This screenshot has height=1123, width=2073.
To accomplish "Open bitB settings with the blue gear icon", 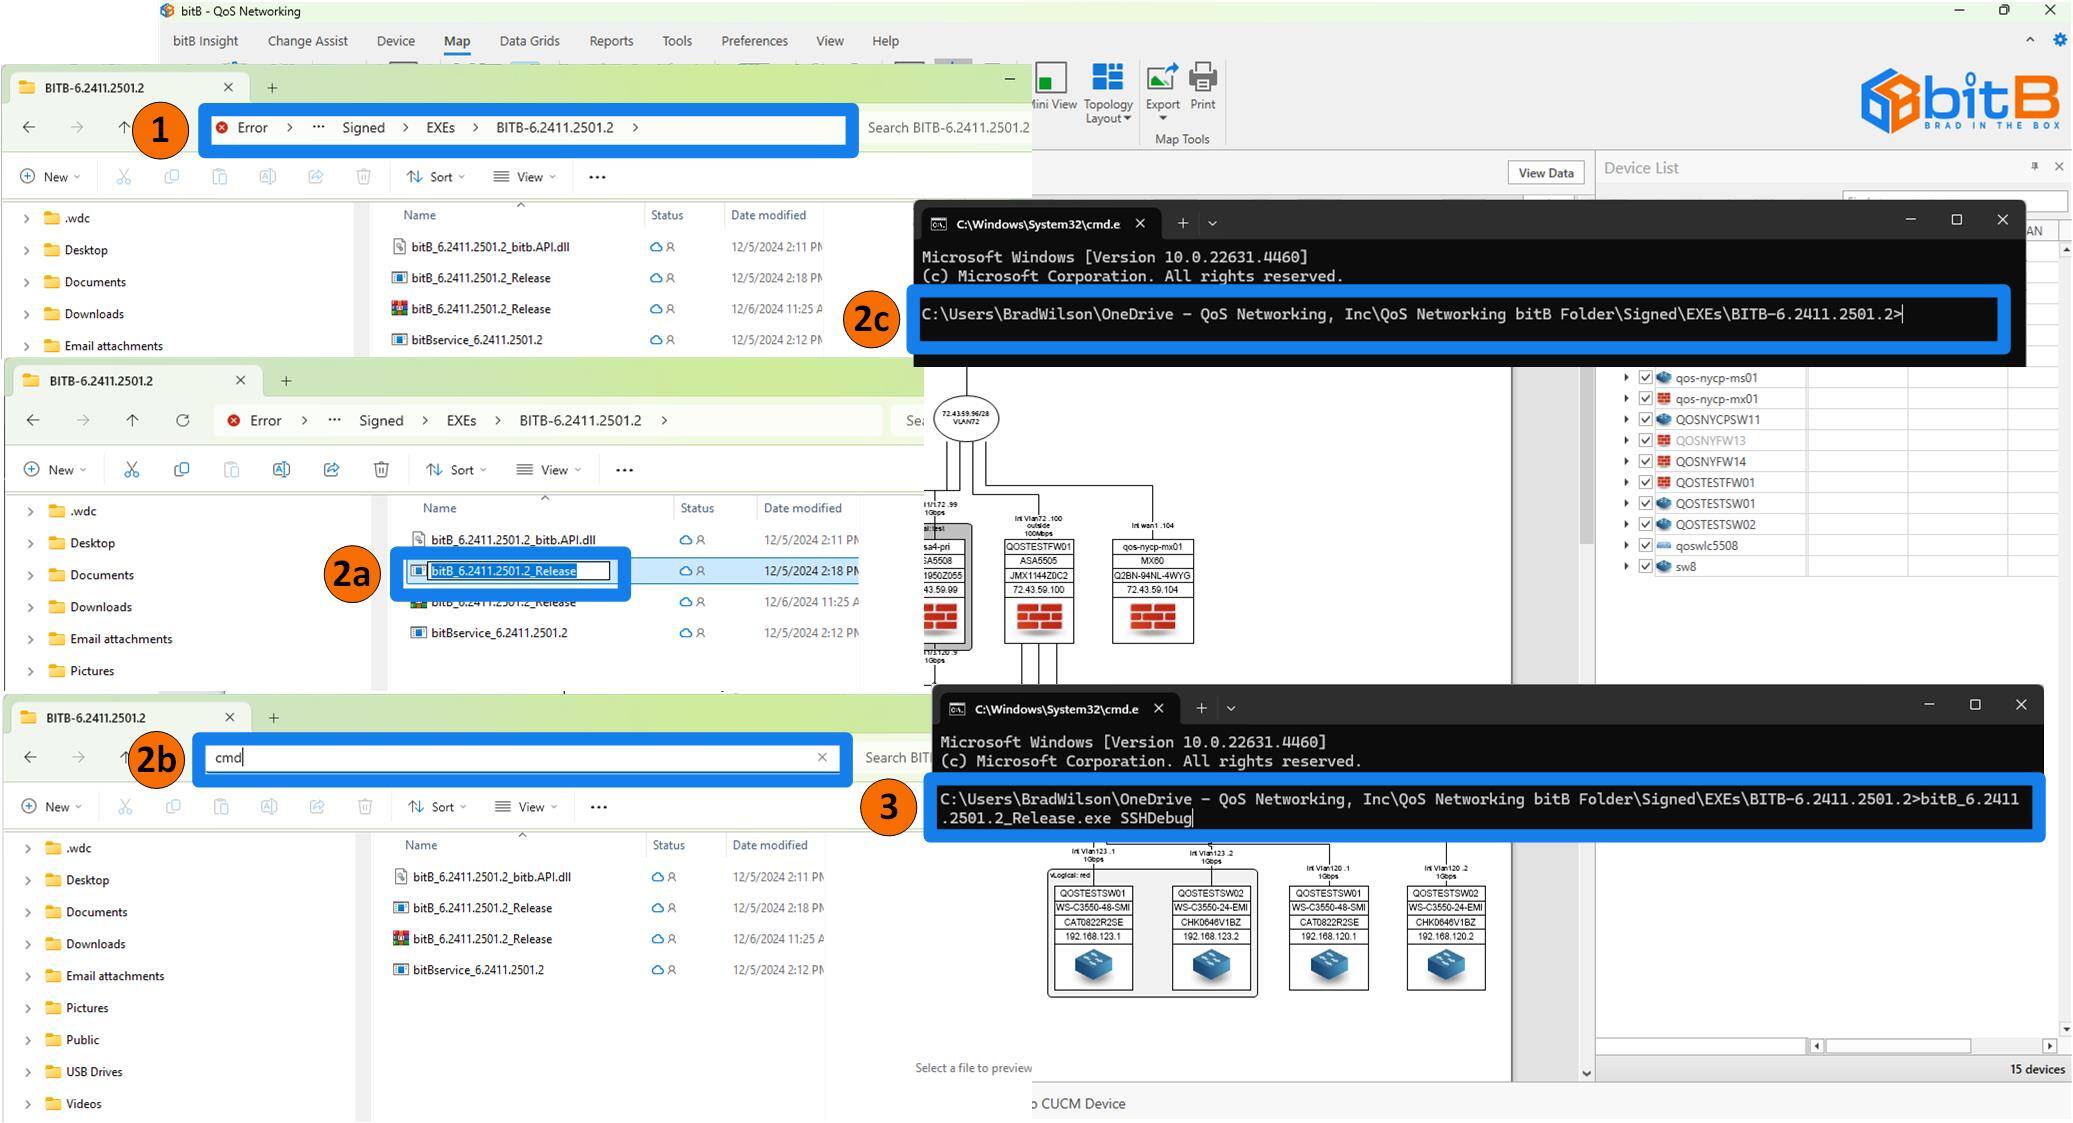I will [2059, 40].
